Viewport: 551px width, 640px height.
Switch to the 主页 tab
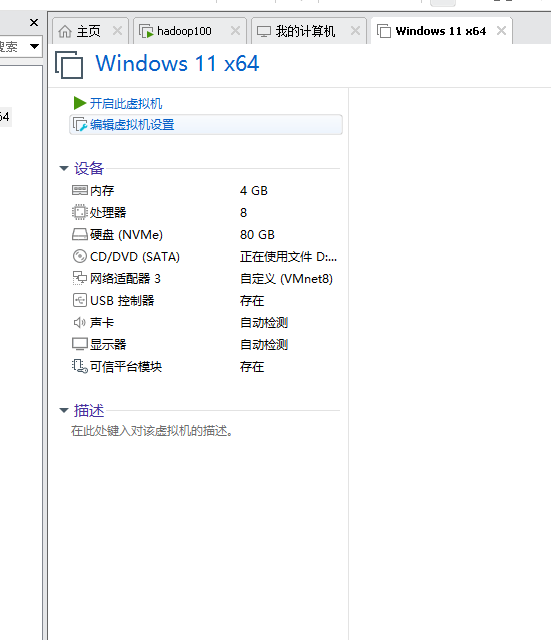pyautogui.click(x=90, y=31)
